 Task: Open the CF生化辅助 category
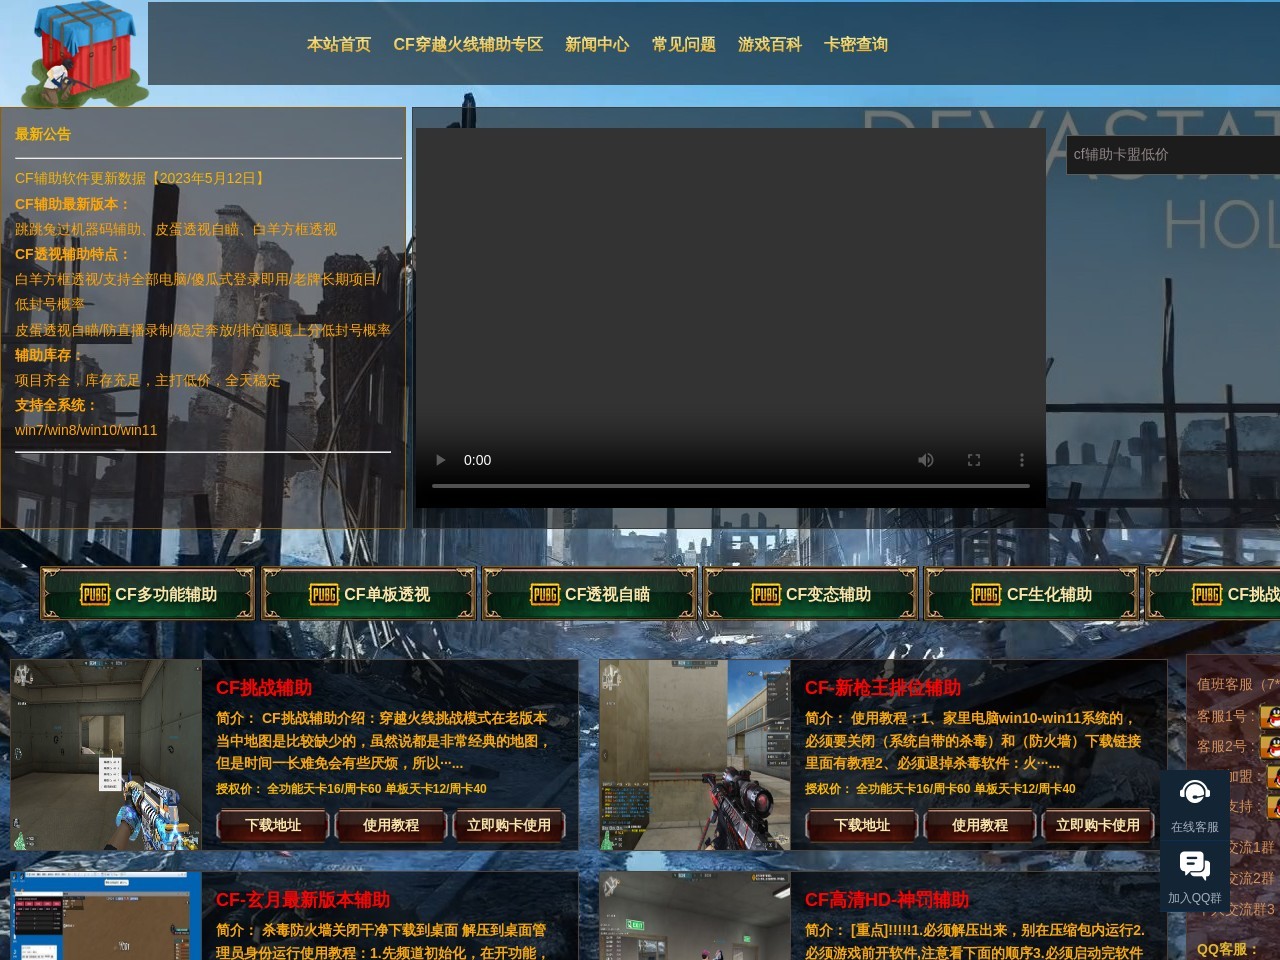(x=1032, y=594)
